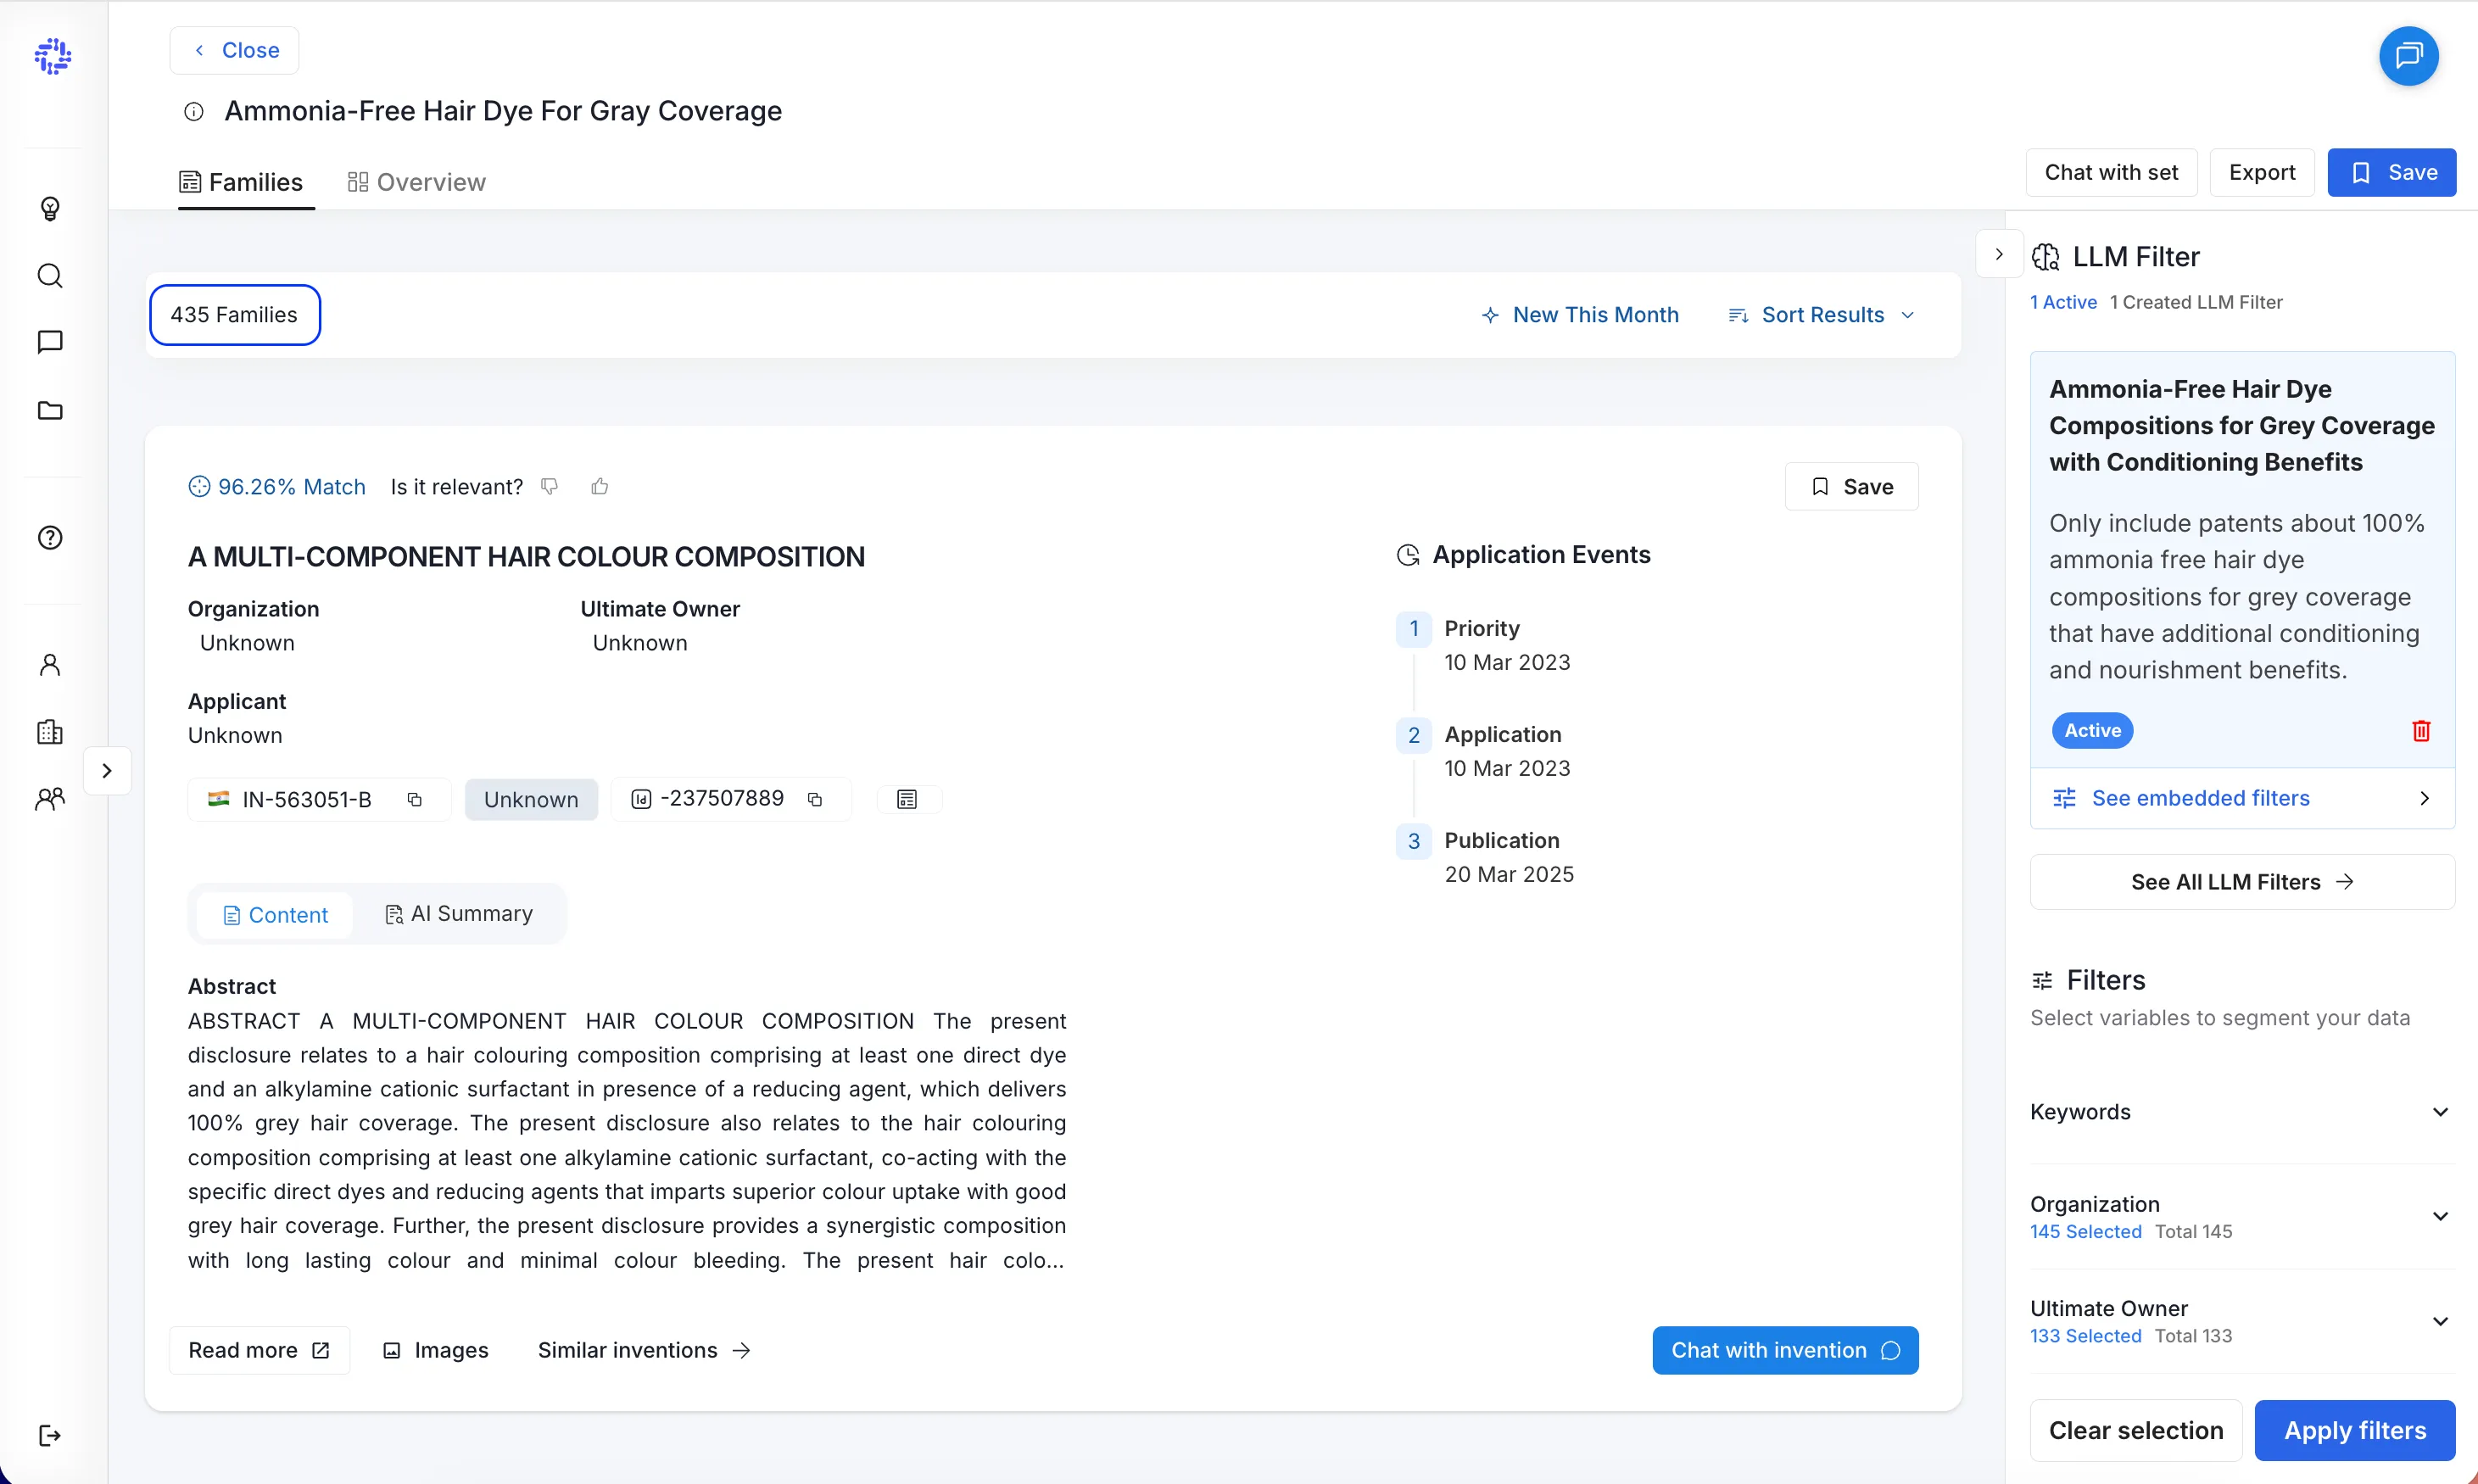Click Chat with invention
This screenshot has width=2478, height=1484.
(x=1785, y=1350)
